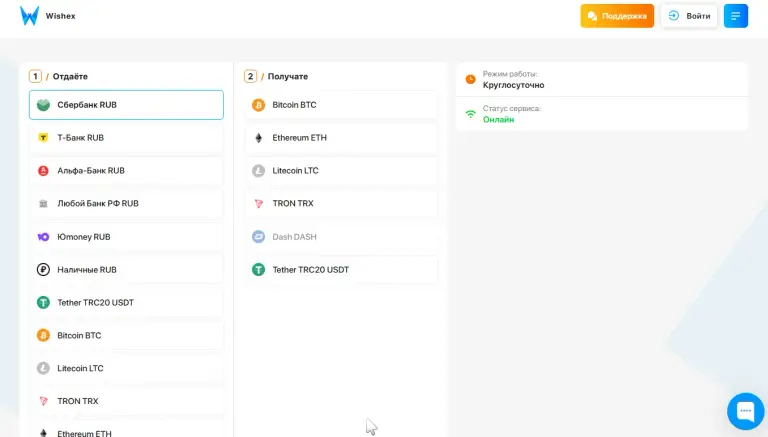This screenshot has width=768, height=437.
Task: Click the Поддержка support button
Action: click(617, 16)
